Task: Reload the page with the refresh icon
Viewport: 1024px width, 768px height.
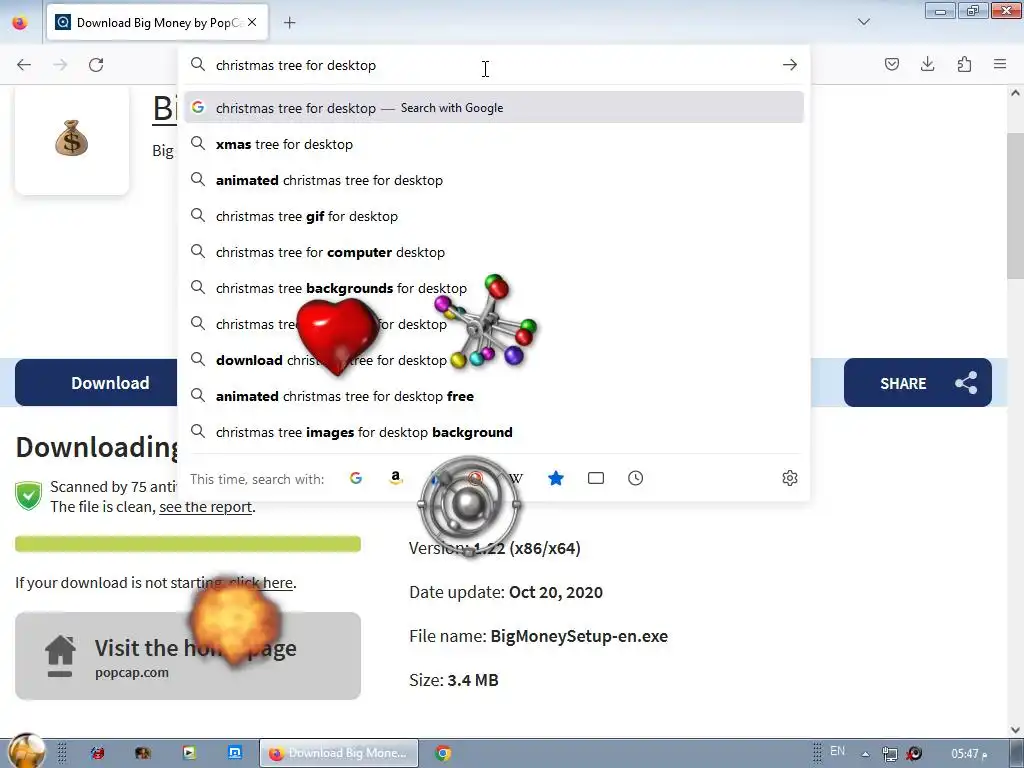Action: 96,65
